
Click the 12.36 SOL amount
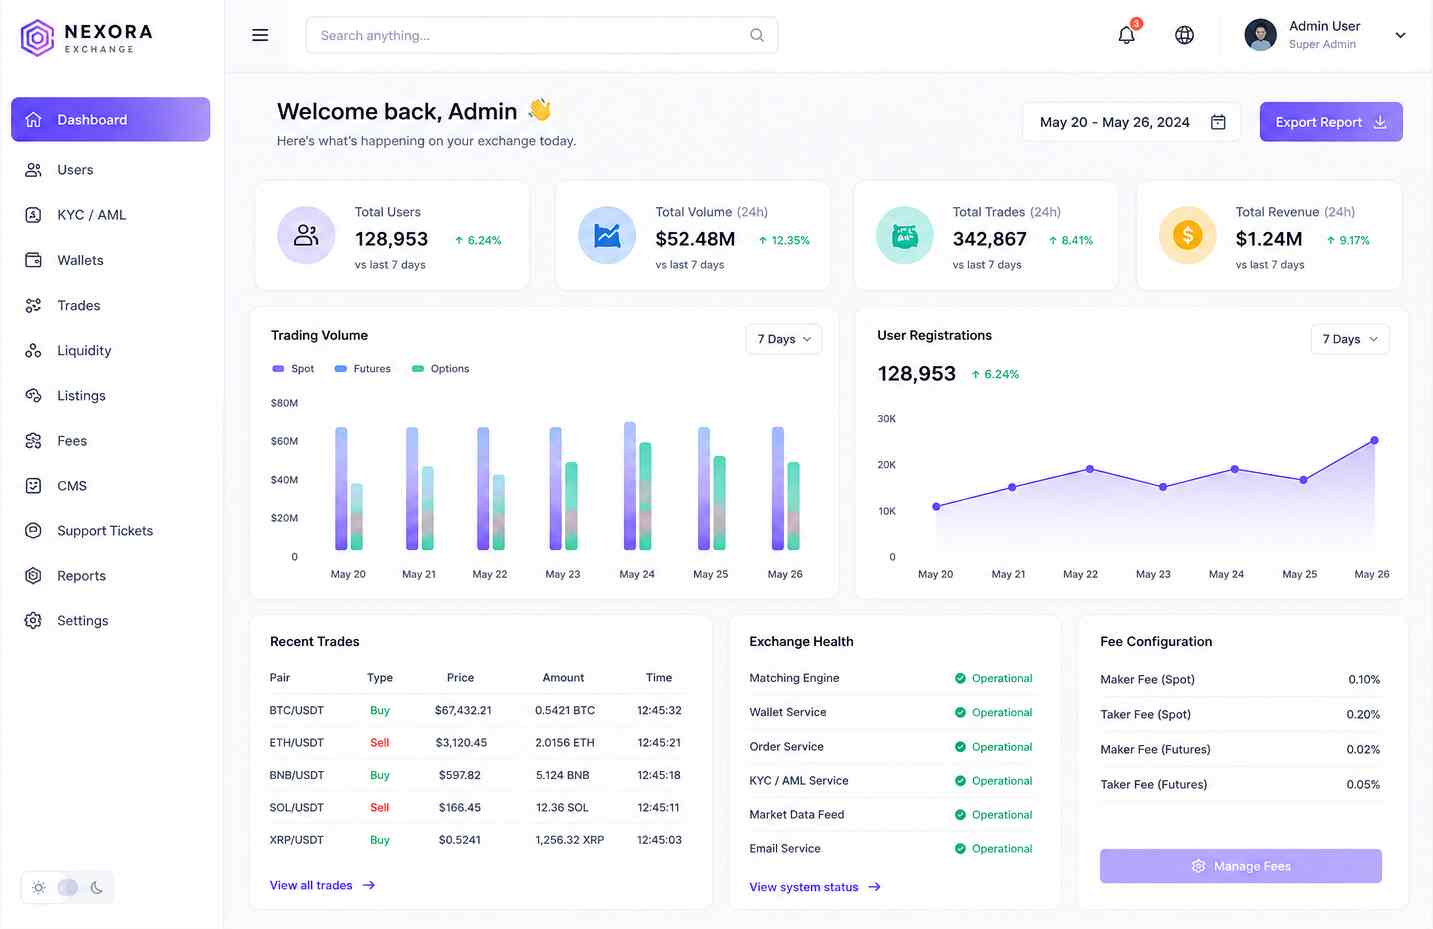tap(562, 807)
